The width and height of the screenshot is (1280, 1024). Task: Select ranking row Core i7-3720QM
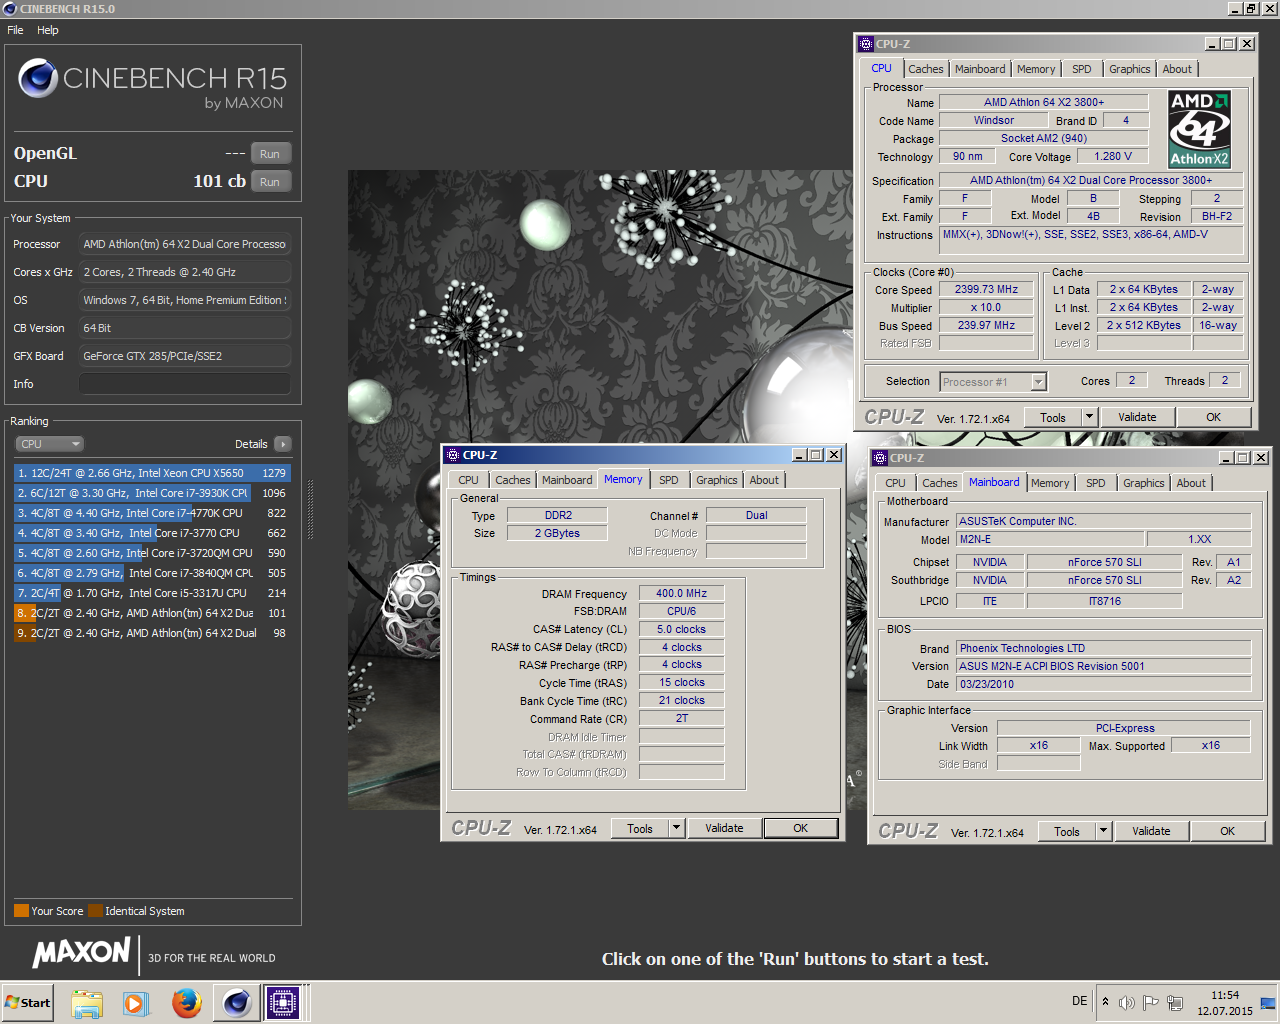pyautogui.click(x=152, y=553)
